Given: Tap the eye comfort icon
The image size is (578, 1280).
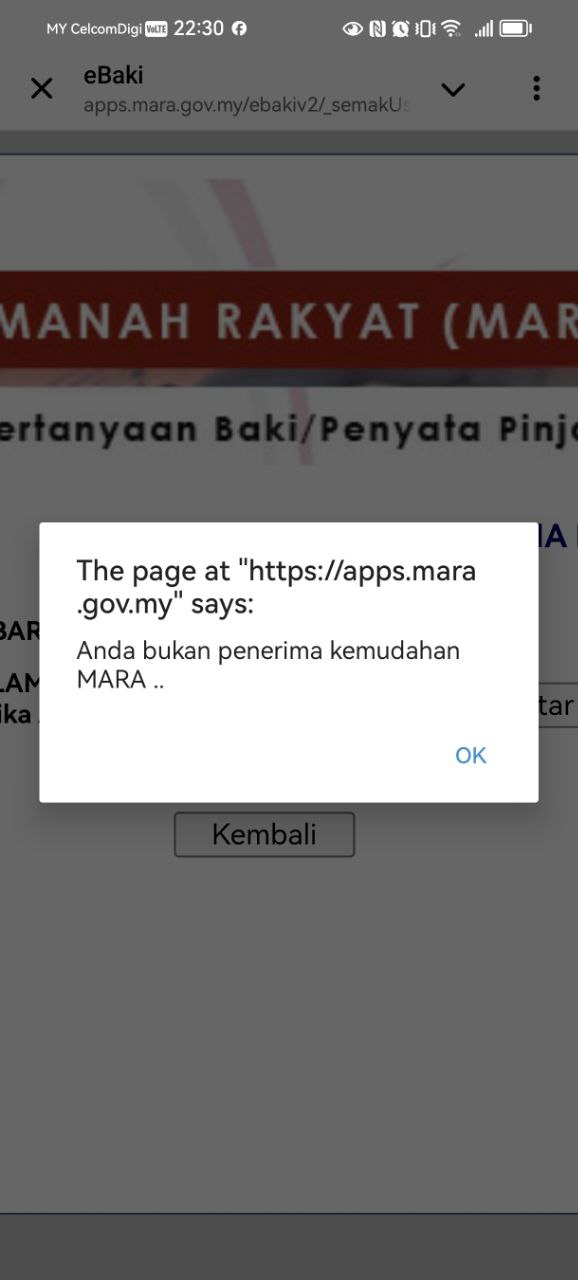Looking at the screenshot, I should click(x=352, y=29).
